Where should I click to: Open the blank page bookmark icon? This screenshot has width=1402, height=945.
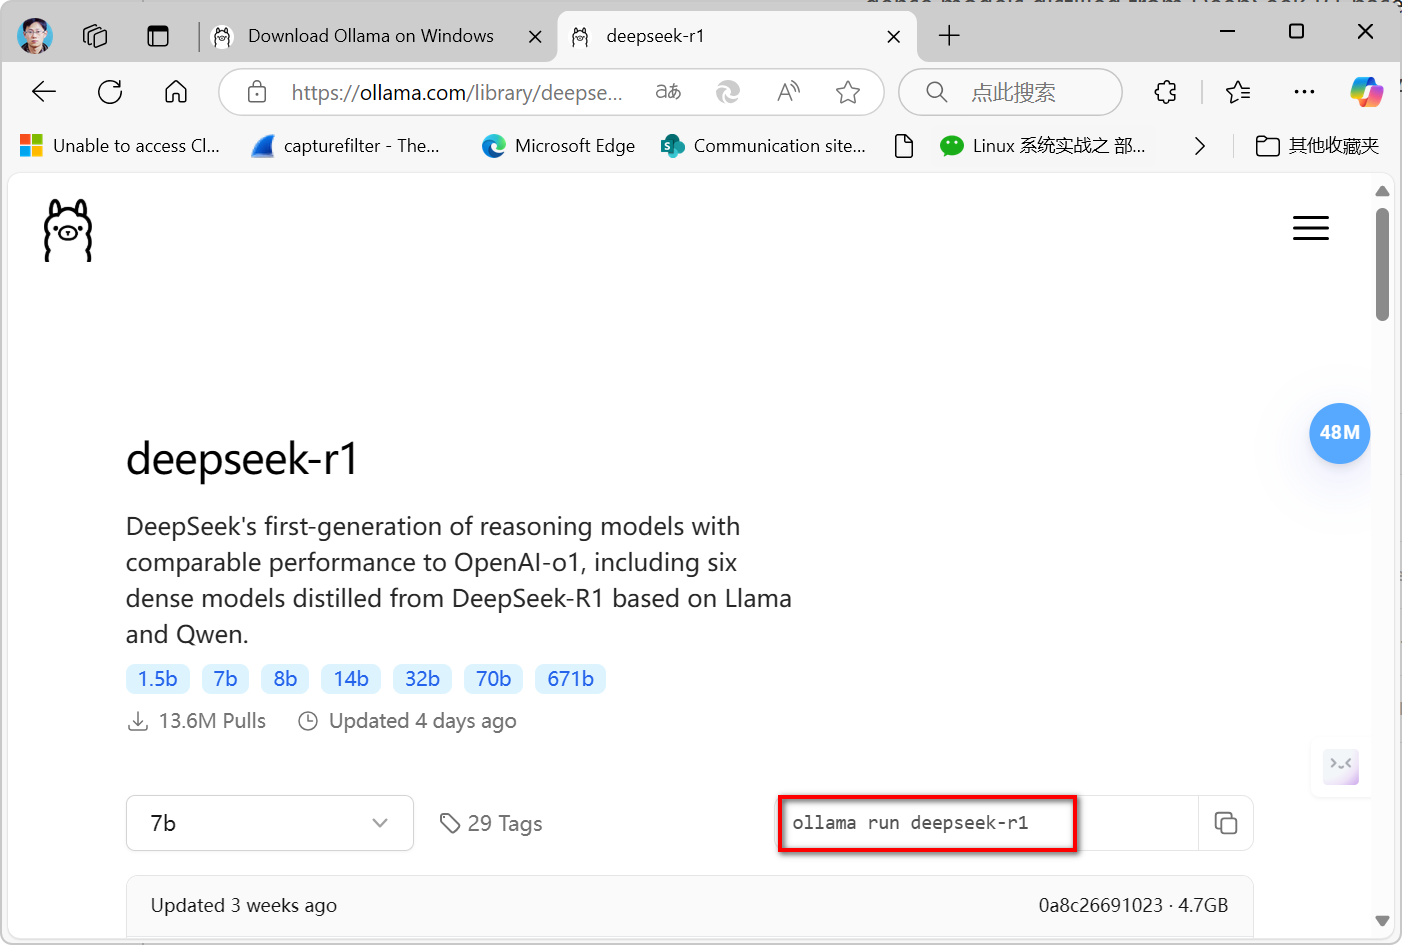(x=904, y=146)
